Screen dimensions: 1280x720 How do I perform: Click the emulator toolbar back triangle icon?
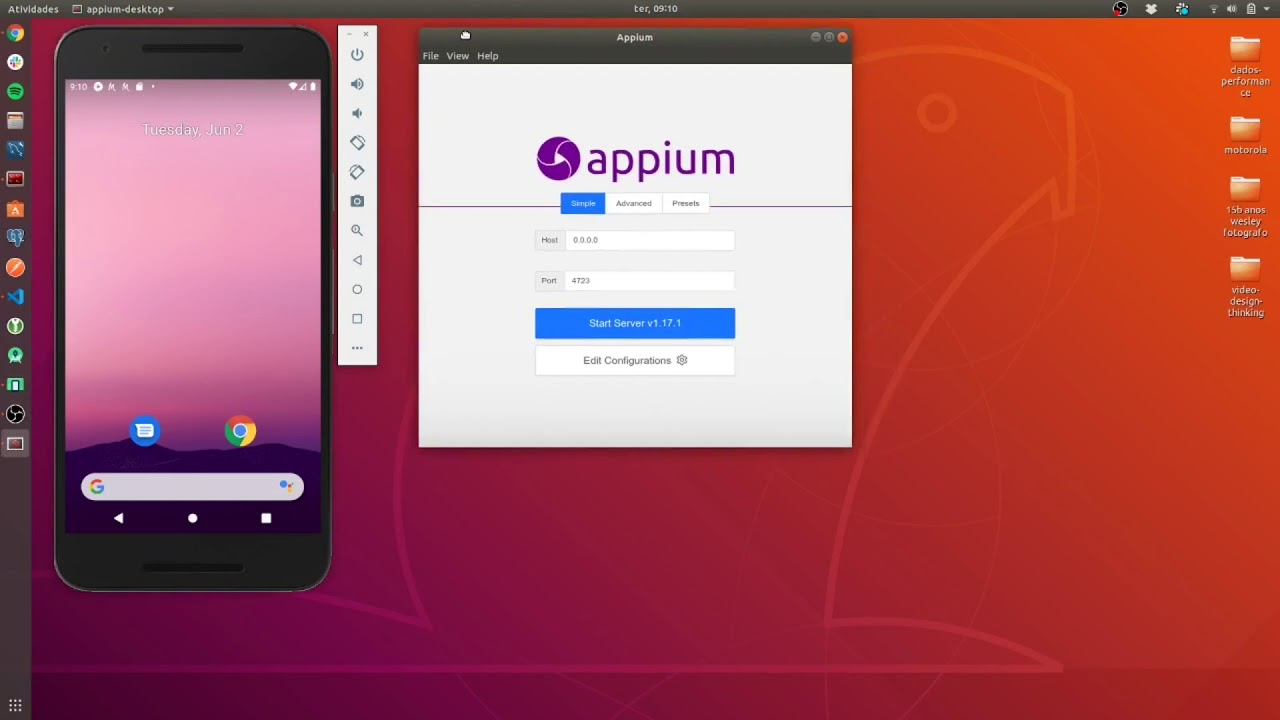pyautogui.click(x=357, y=260)
